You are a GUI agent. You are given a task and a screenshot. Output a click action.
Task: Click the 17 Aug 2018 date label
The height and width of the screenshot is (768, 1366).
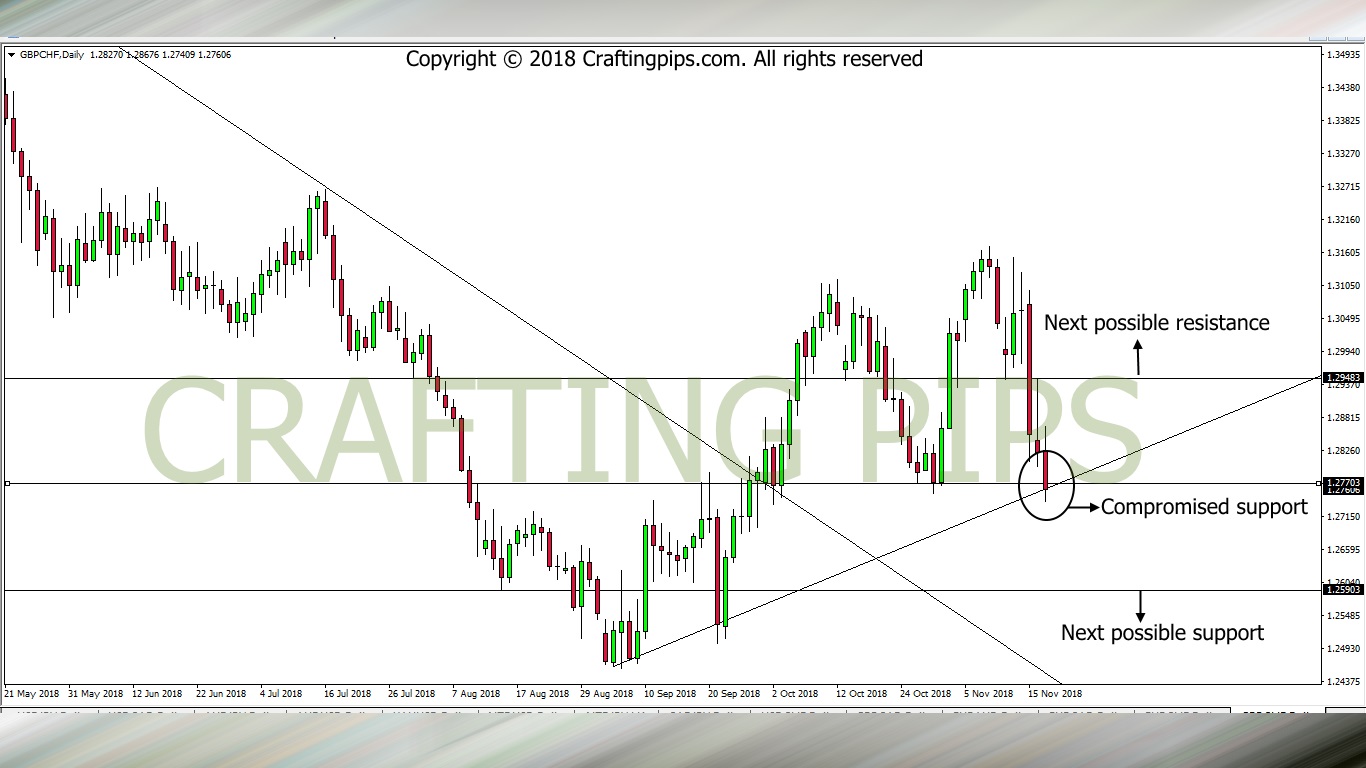click(x=541, y=693)
